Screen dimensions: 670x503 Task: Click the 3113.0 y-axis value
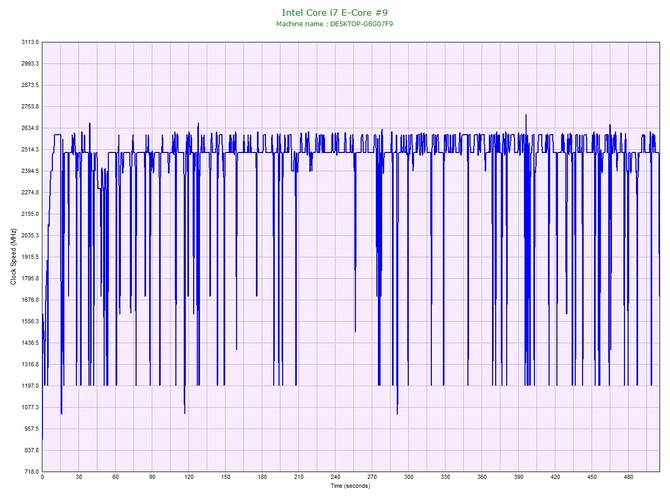click(30, 42)
